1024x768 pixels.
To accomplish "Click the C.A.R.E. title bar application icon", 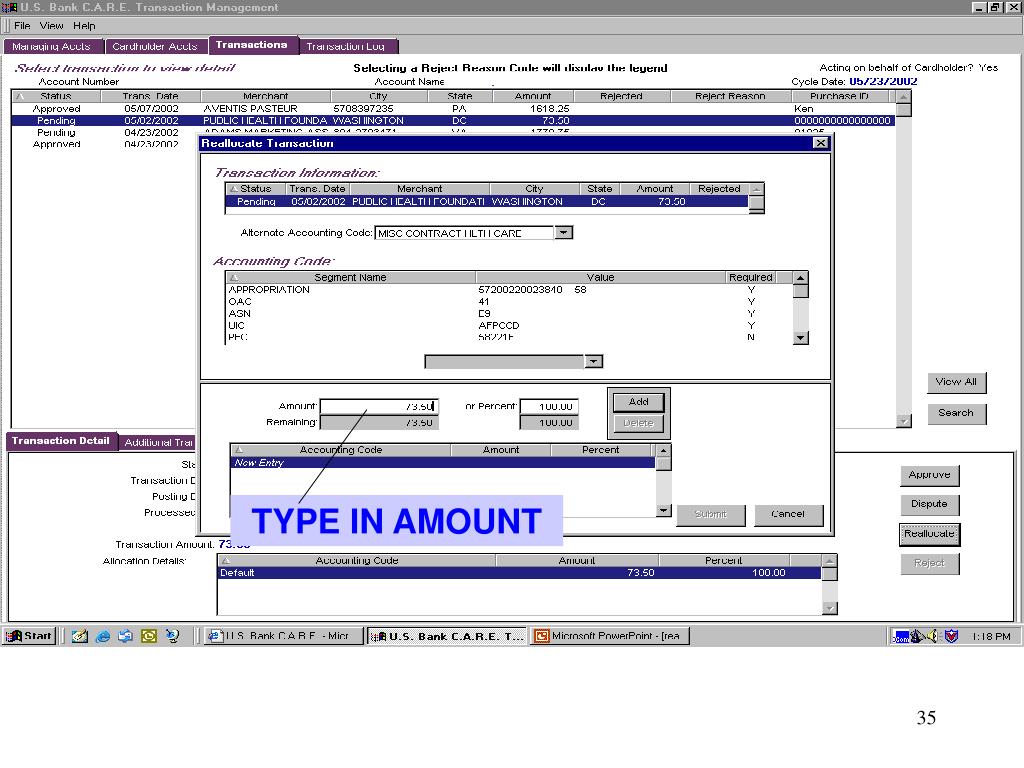I will click(x=9, y=7).
